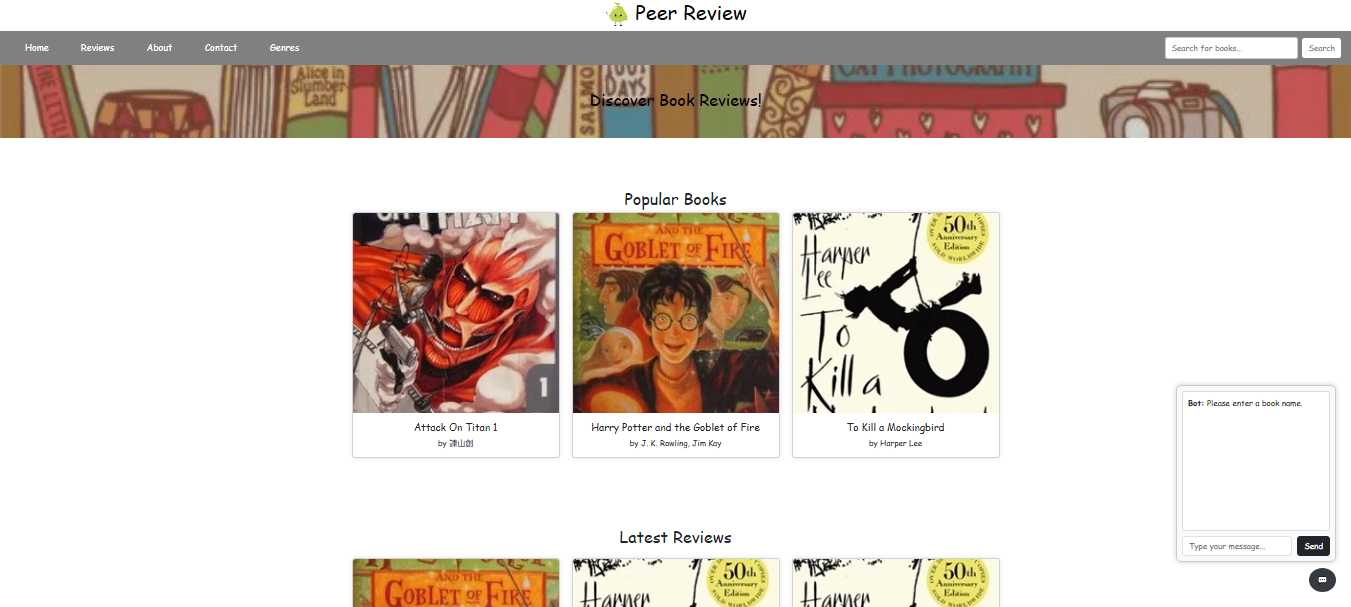Click the Peer Review site title
1351x607 pixels.
[690, 13]
